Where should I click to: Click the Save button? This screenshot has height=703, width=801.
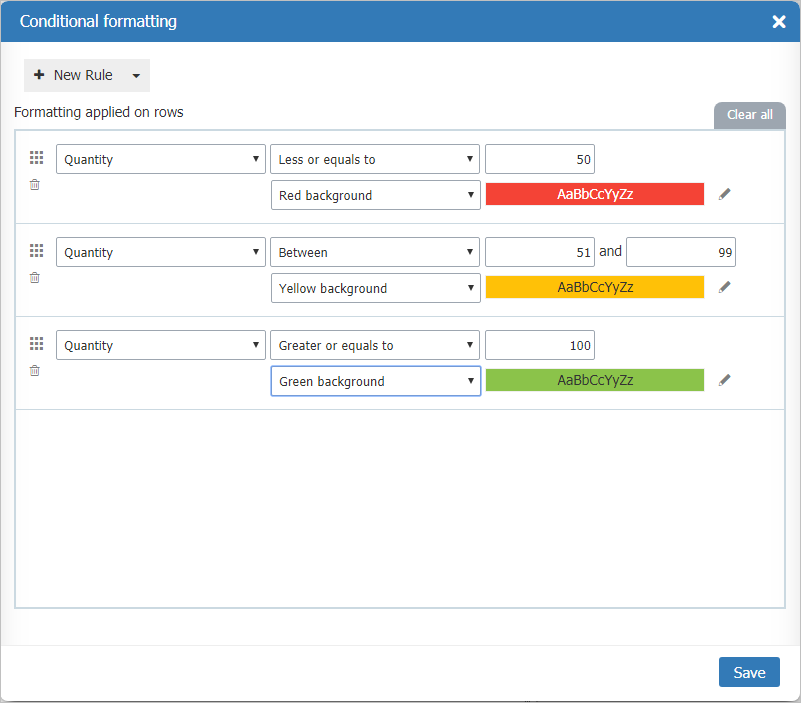point(749,672)
